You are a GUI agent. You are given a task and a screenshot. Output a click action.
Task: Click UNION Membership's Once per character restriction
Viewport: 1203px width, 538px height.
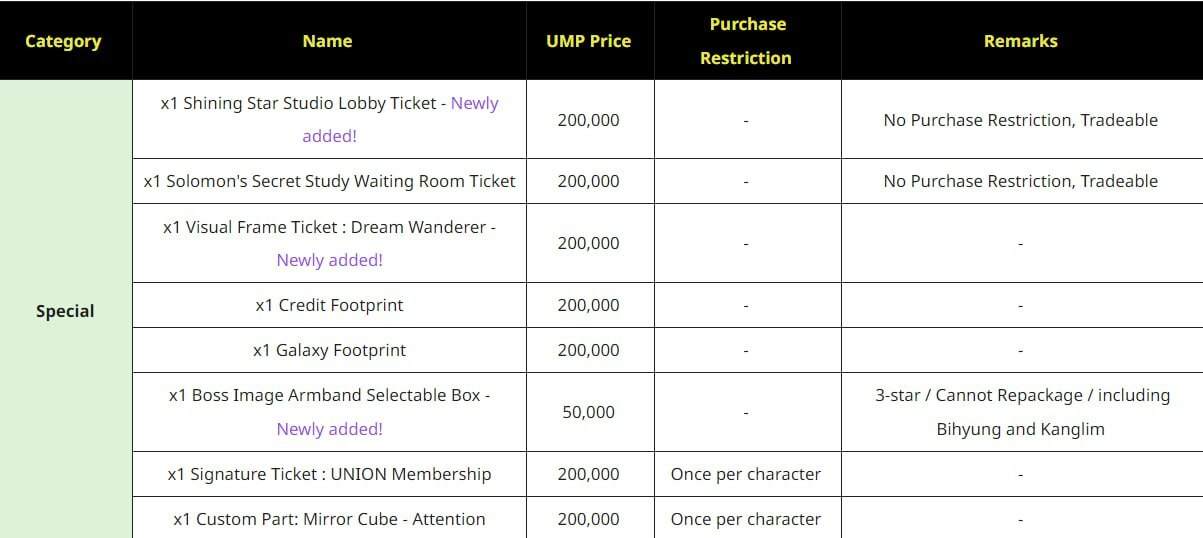pos(746,474)
